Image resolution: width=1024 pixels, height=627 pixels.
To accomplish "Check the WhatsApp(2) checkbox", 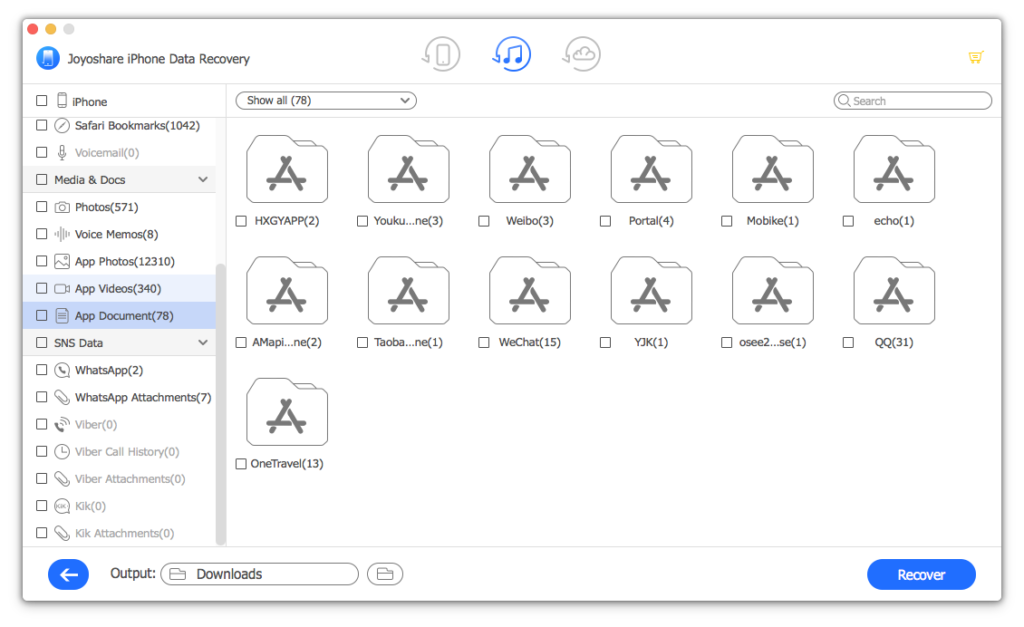I will (x=42, y=370).
